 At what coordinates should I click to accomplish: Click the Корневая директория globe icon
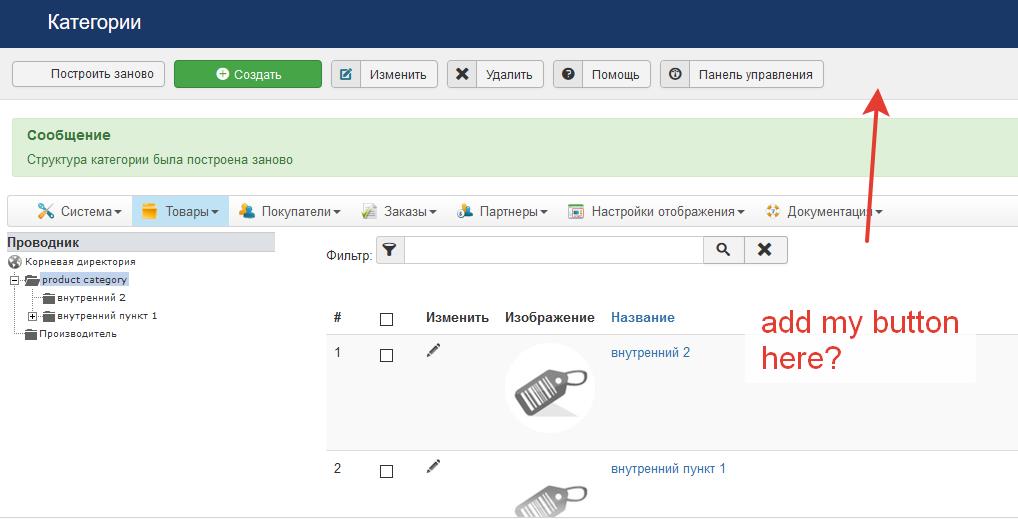[x=15, y=262]
